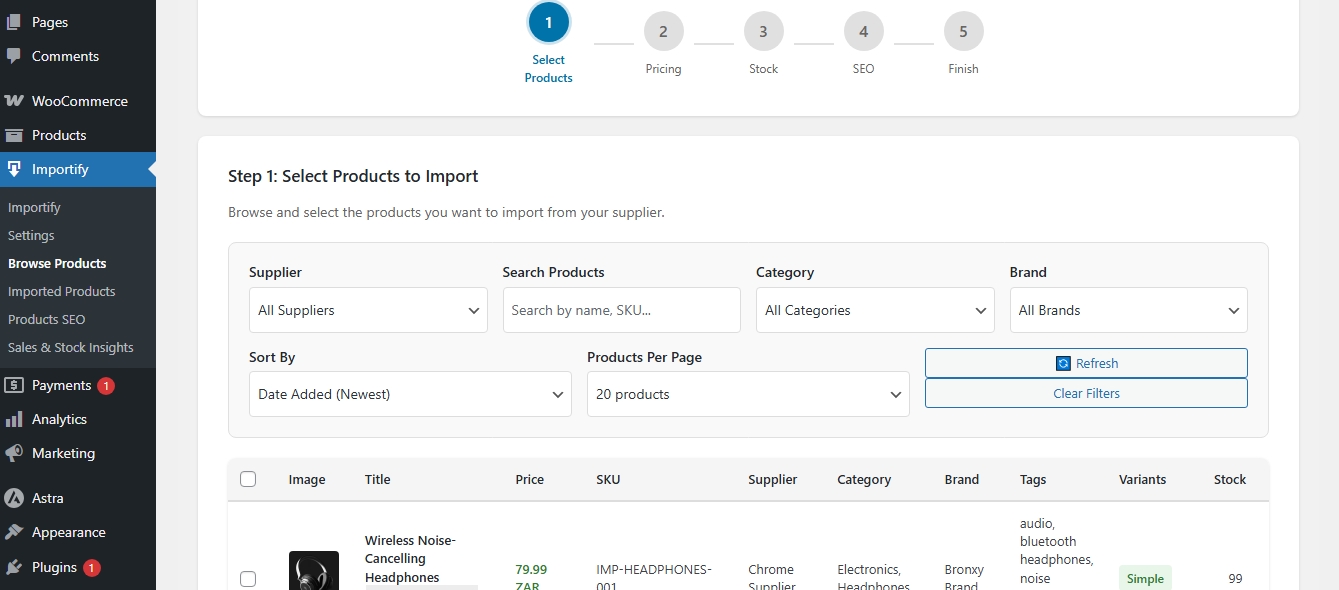Click the Search Products input field
Image resolution: width=1339 pixels, height=590 pixels.
tap(621, 310)
